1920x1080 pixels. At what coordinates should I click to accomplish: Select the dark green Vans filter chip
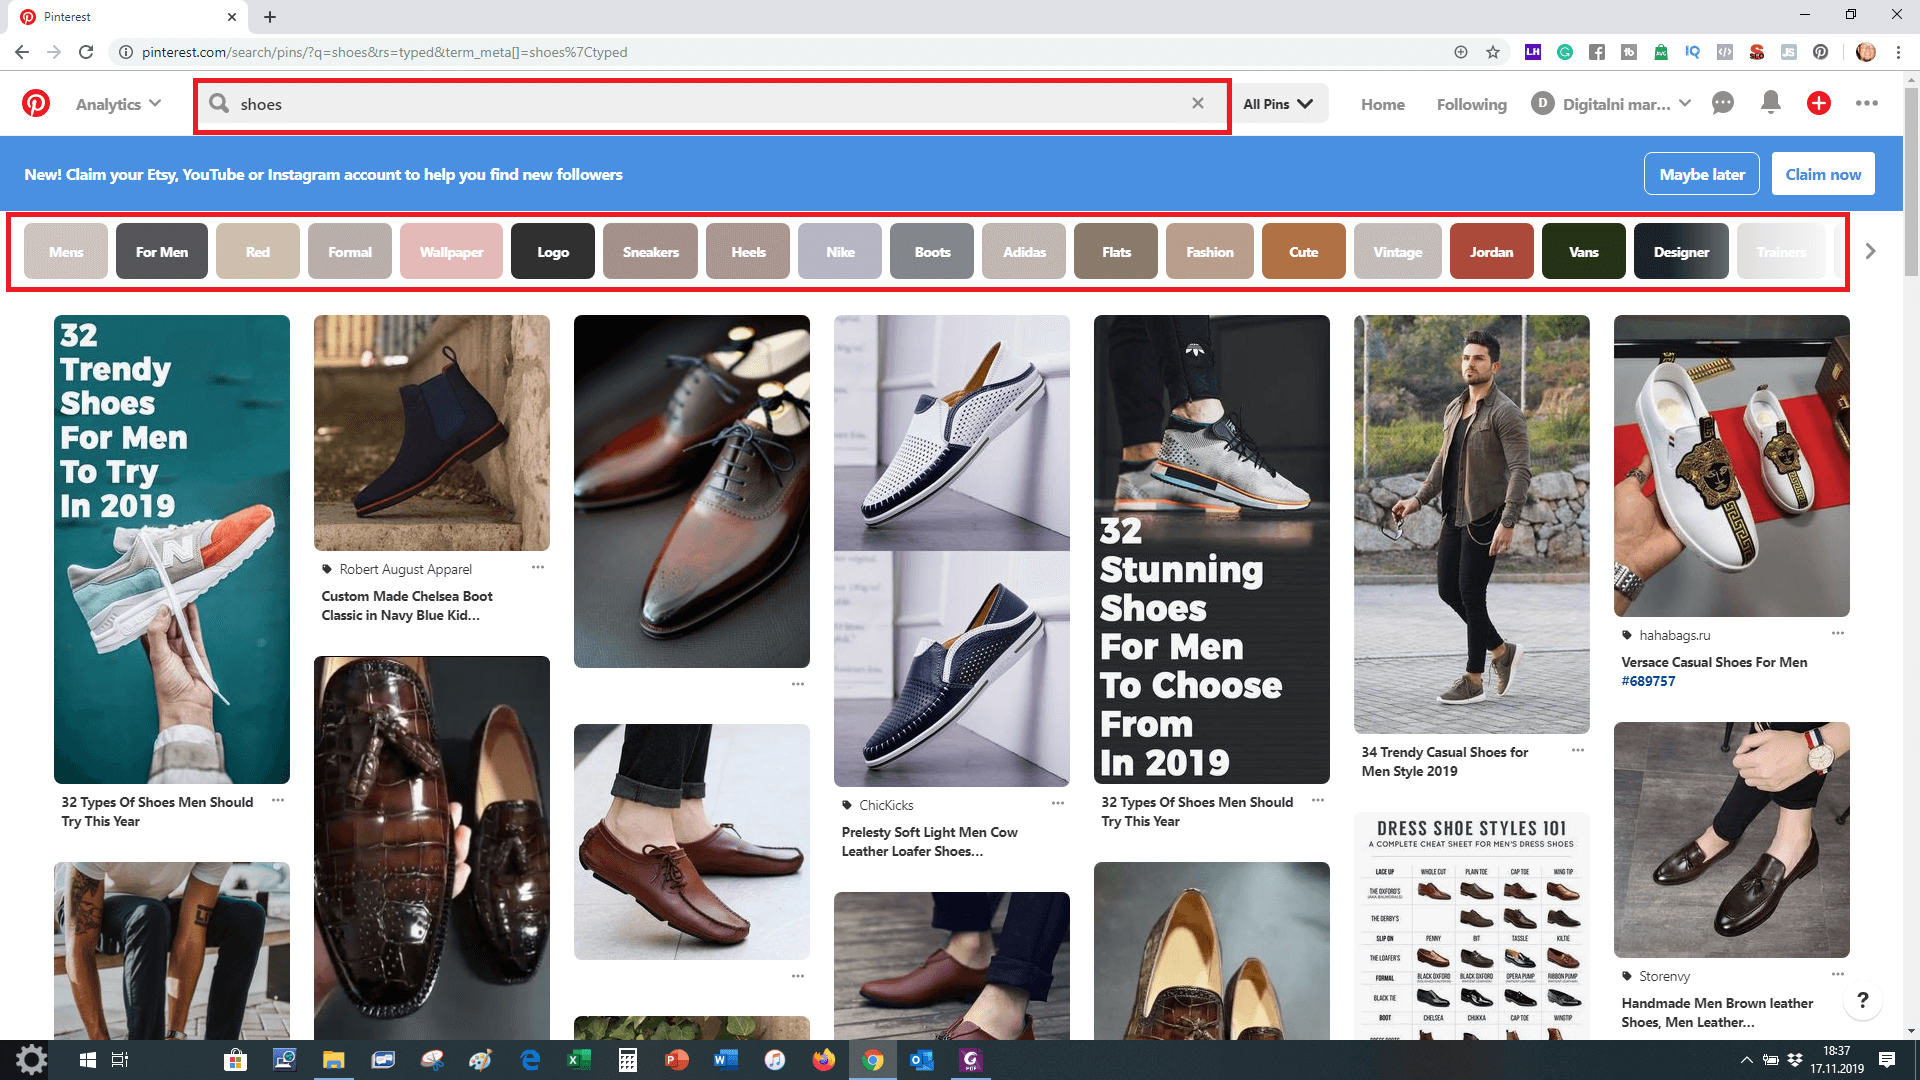(1583, 252)
